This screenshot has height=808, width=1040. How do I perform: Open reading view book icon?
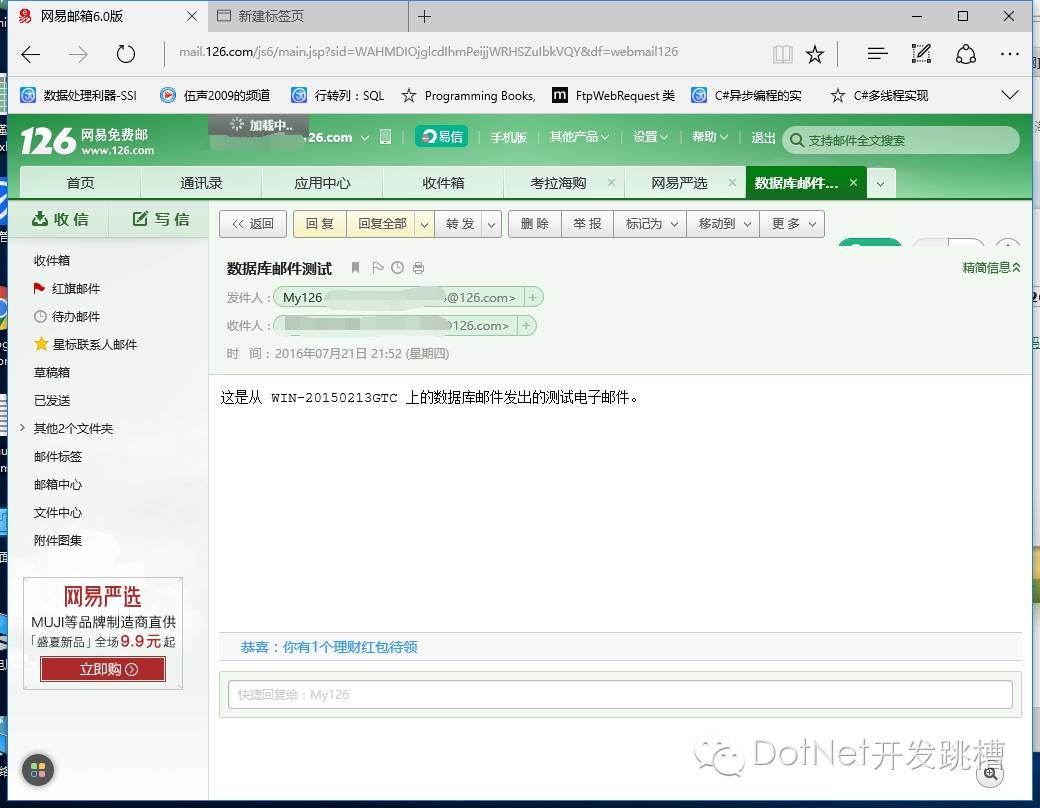coord(783,54)
